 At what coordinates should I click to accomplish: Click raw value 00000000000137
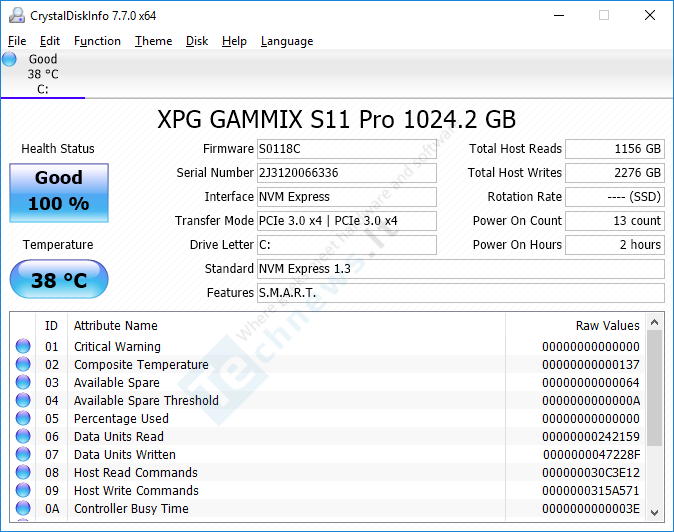point(591,364)
